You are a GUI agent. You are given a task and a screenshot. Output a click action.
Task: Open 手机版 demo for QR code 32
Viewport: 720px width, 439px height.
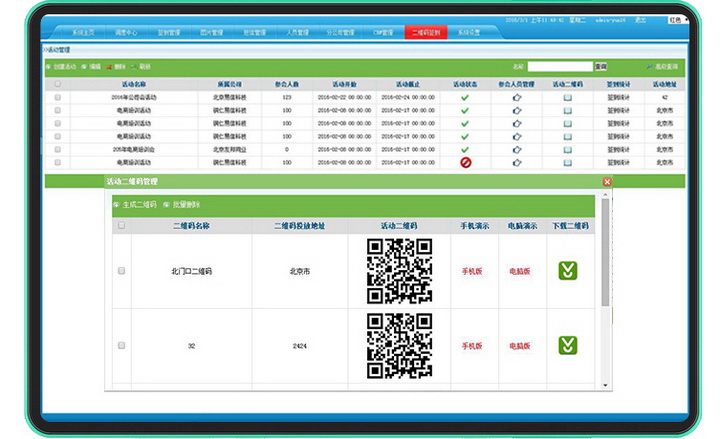pyautogui.click(x=472, y=346)
